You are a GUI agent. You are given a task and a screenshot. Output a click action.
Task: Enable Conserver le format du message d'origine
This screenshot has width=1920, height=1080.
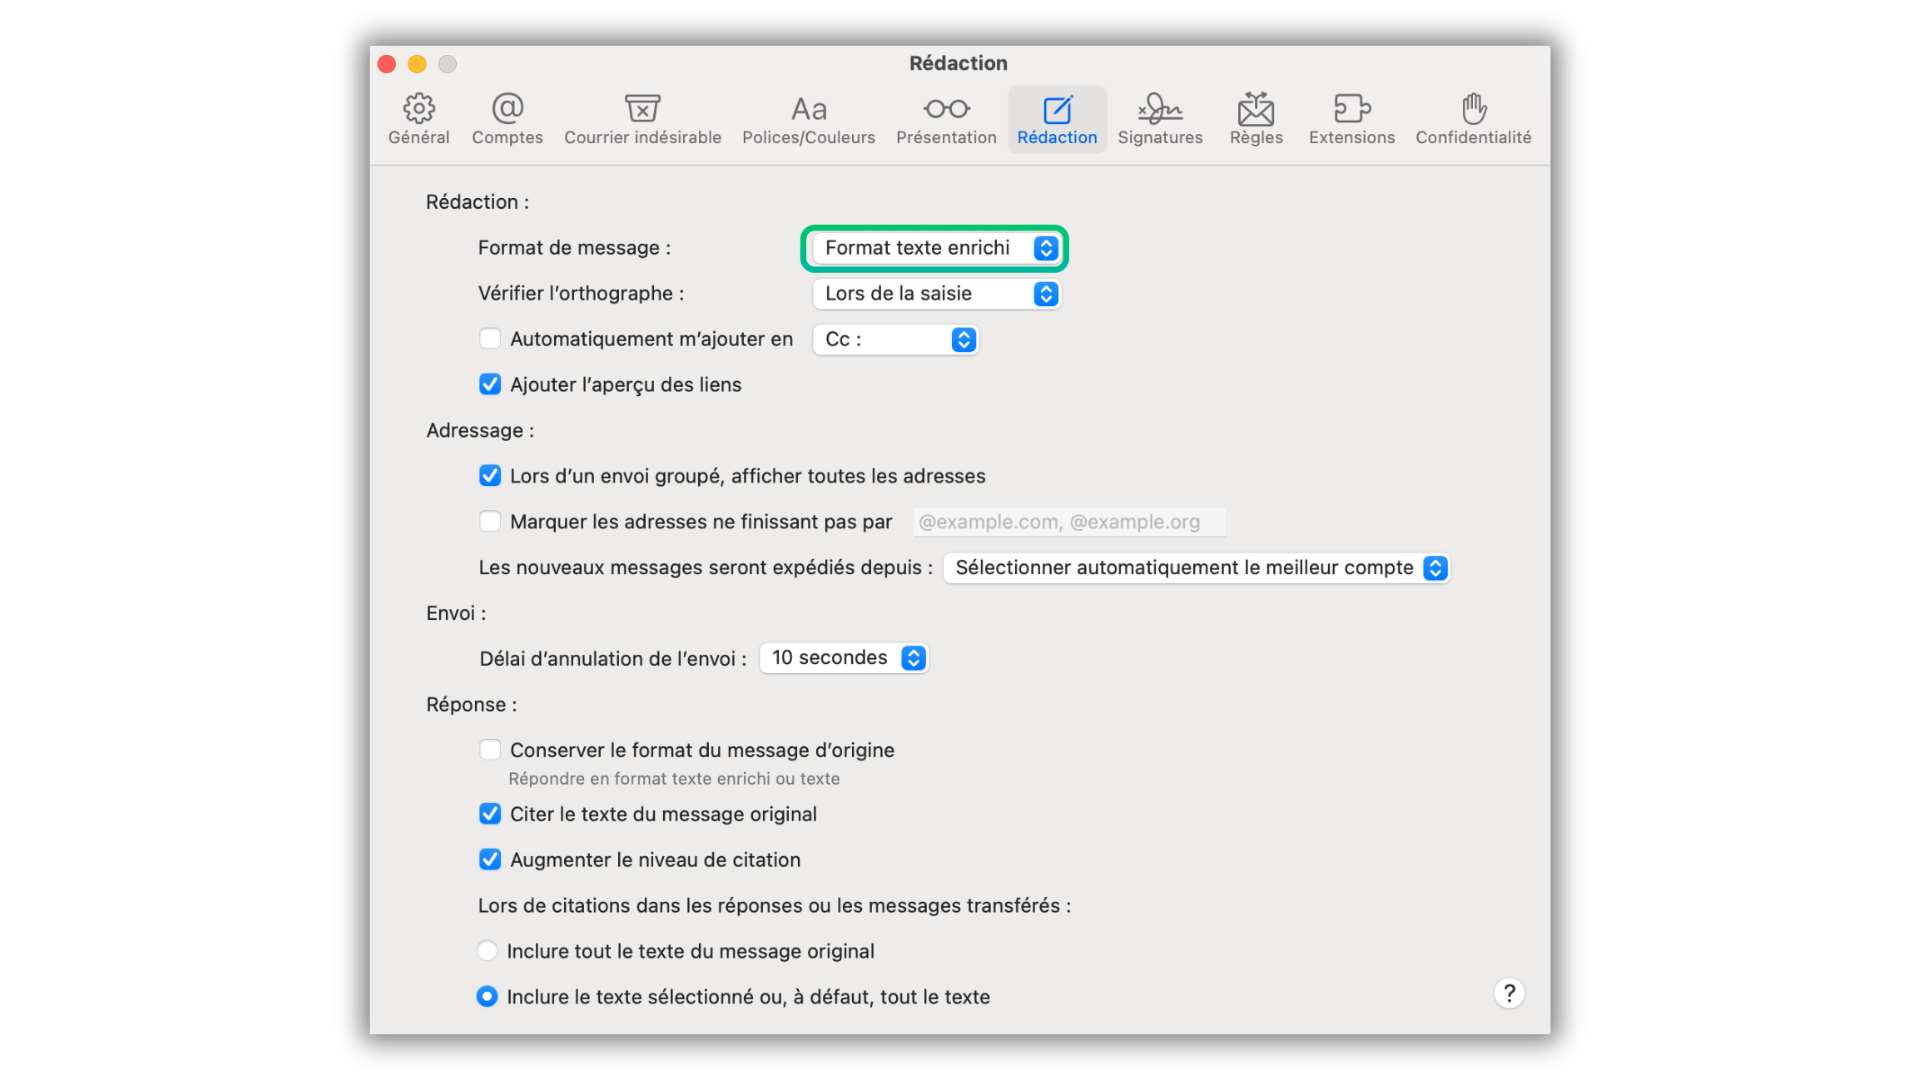tap(490, 750)
